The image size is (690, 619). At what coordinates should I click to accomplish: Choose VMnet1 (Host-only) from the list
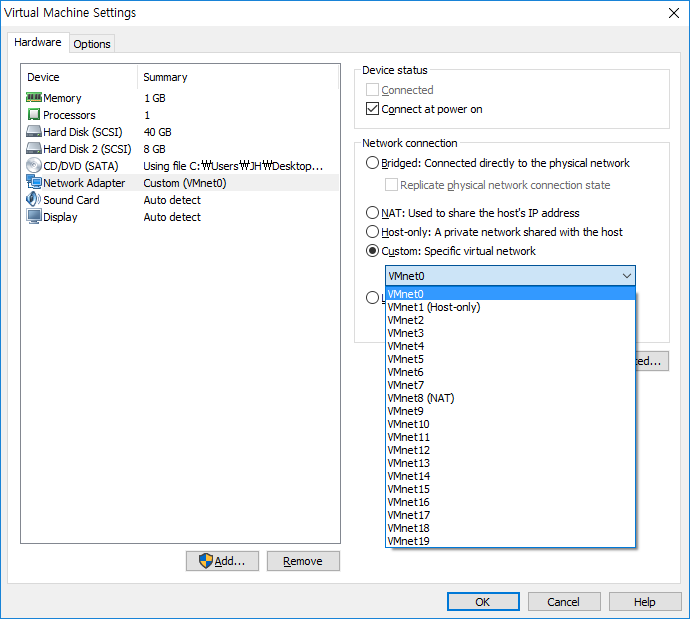(x=510, y=307)
